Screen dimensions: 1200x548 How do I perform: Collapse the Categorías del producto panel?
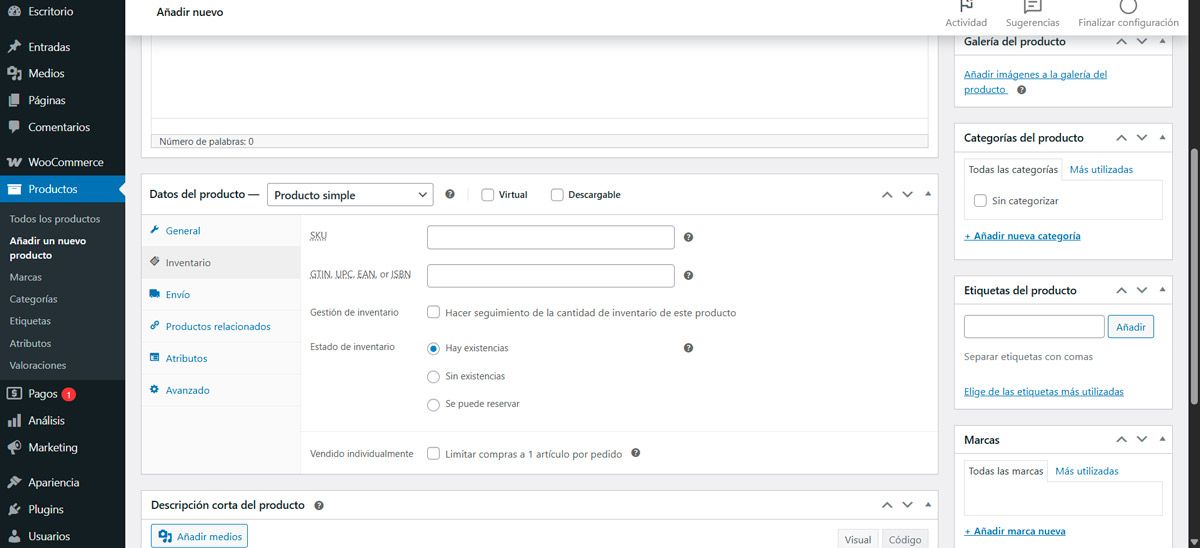point(1162,137)
